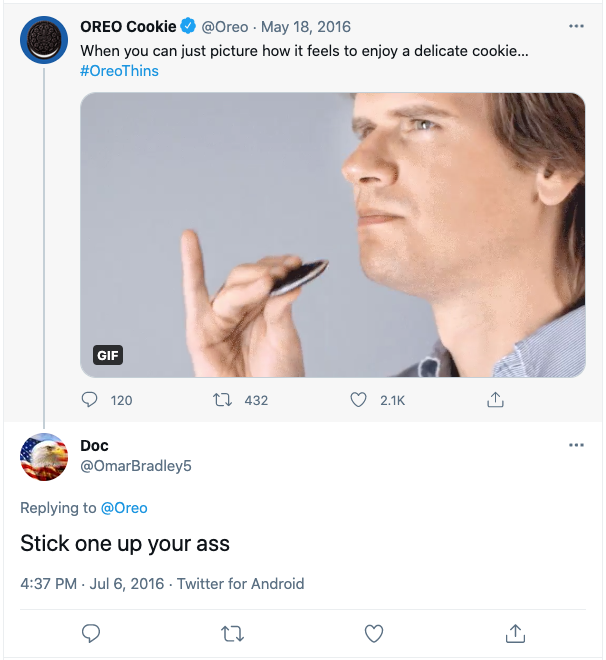
Task: Open the @Oreo link after Replying to
Action: pos(124,508)
